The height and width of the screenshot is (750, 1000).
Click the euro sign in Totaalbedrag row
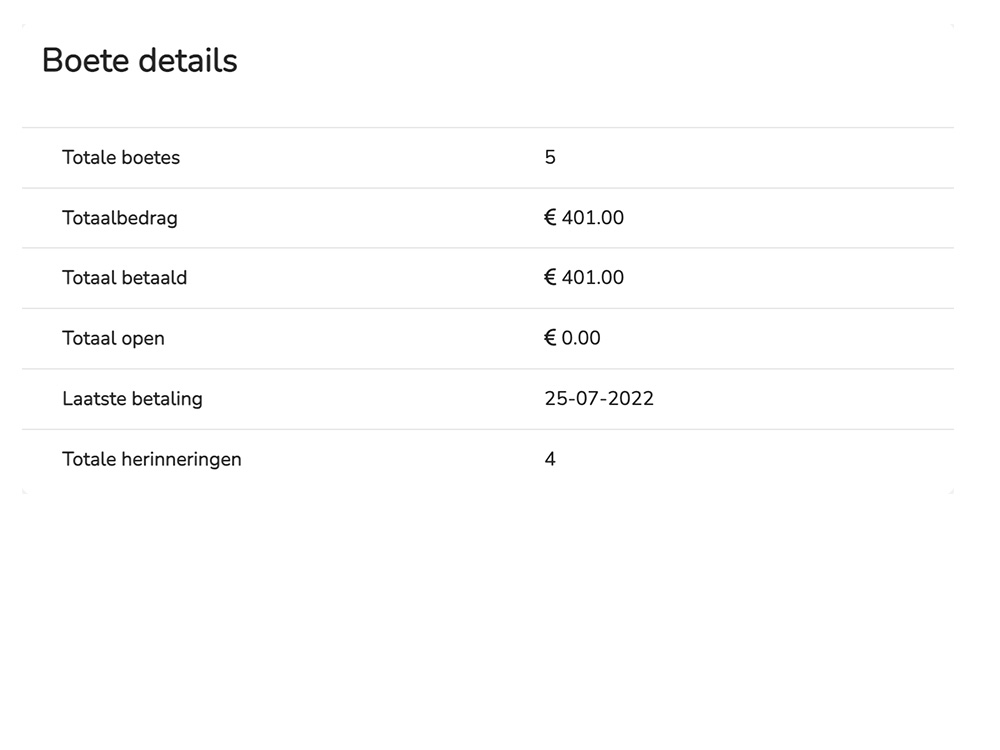click(x=550, y=217)
